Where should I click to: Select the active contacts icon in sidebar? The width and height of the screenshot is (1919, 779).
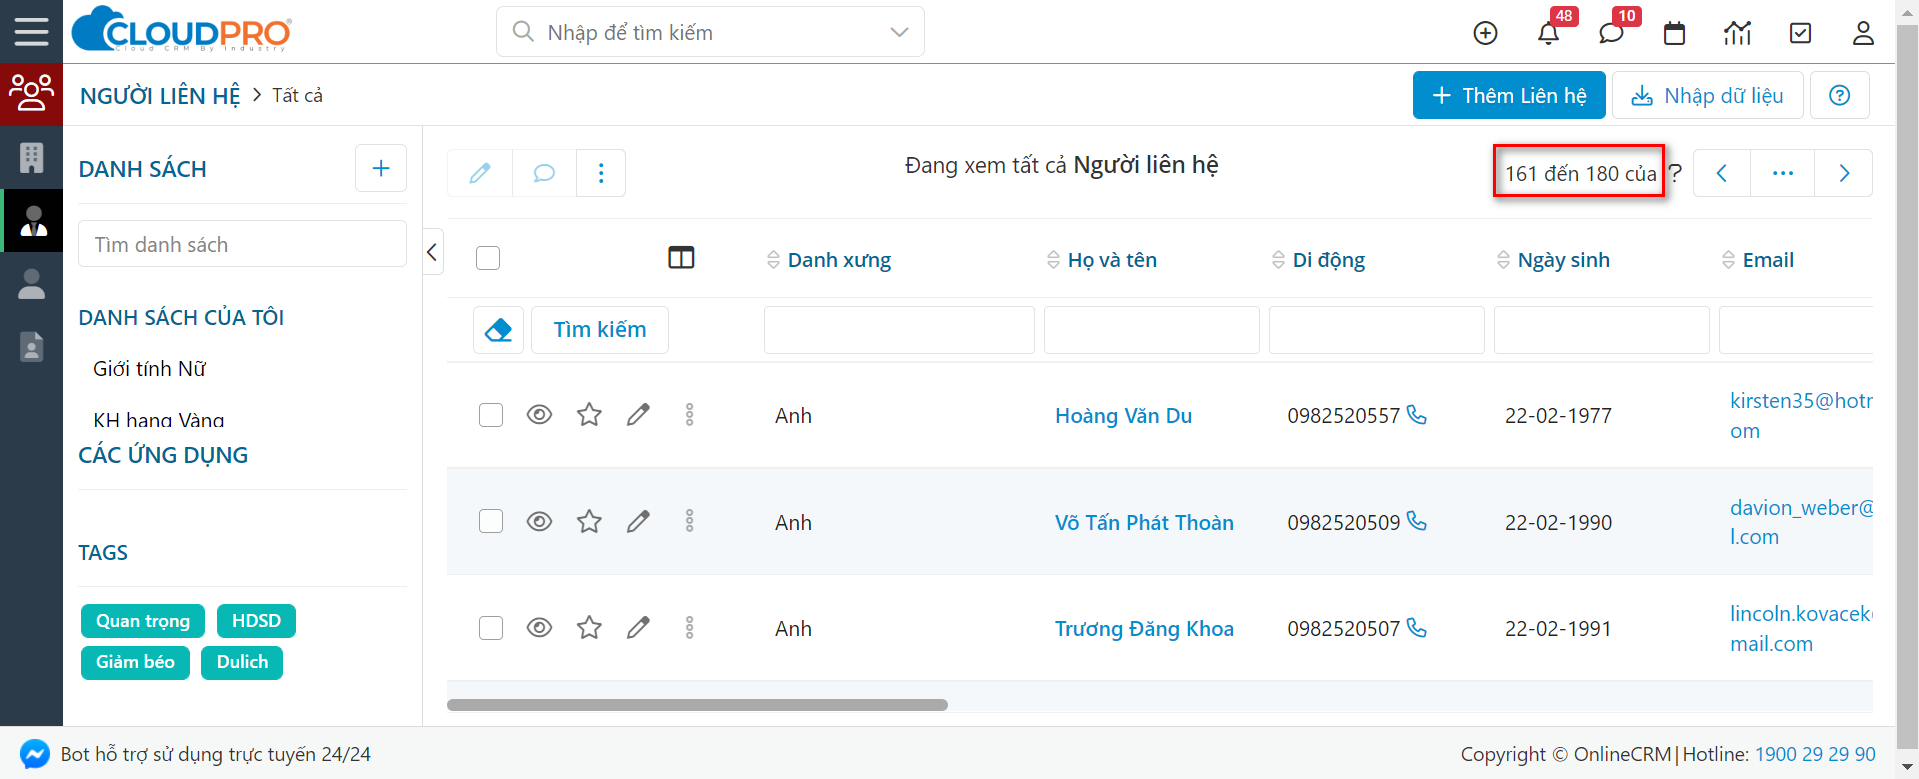[33, 220]
